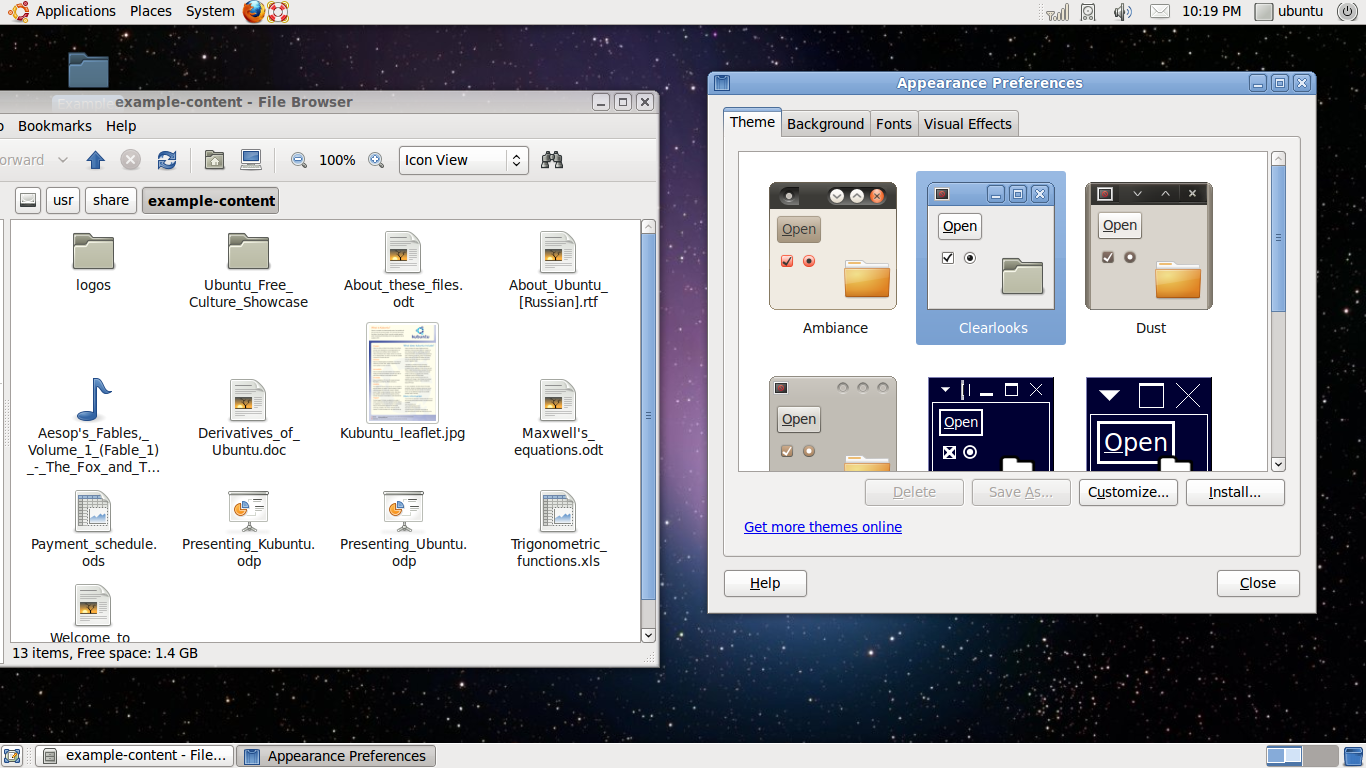1366x768 pixels.
Task: Launch Firefox from the top panel
Action: pyautogui.click(x=254, y=12)
